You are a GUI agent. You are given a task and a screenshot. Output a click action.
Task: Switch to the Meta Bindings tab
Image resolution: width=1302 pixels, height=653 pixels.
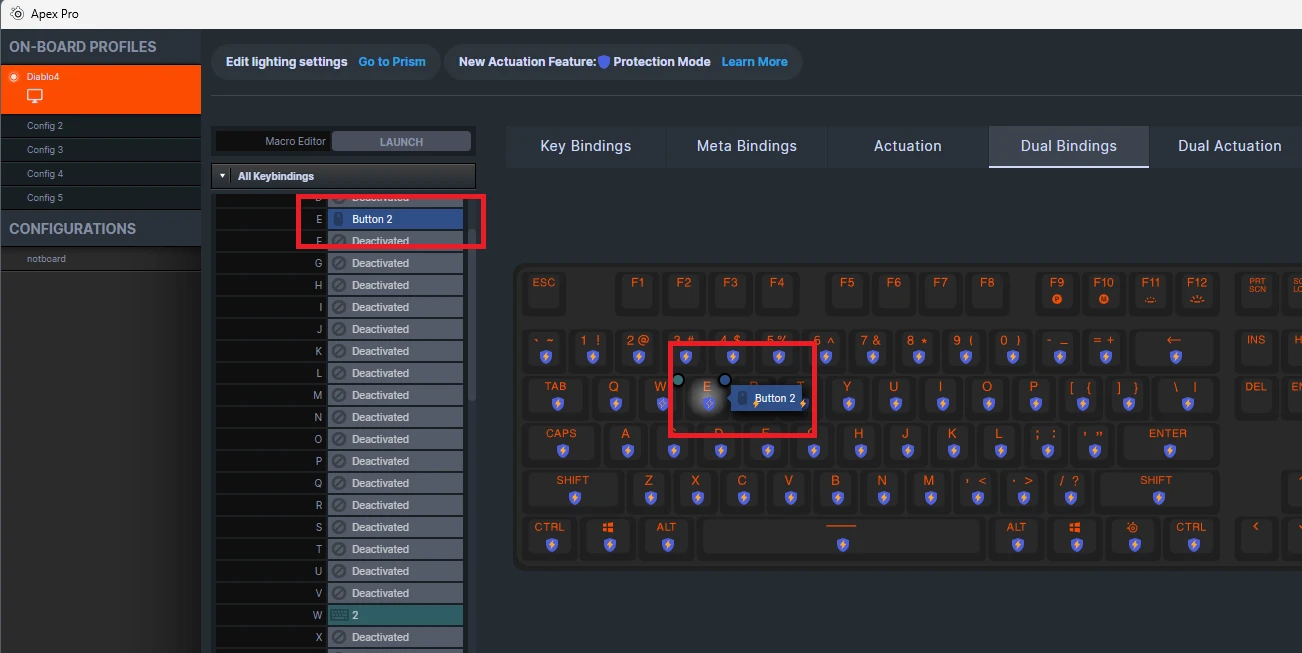click(x=747, y=146)
